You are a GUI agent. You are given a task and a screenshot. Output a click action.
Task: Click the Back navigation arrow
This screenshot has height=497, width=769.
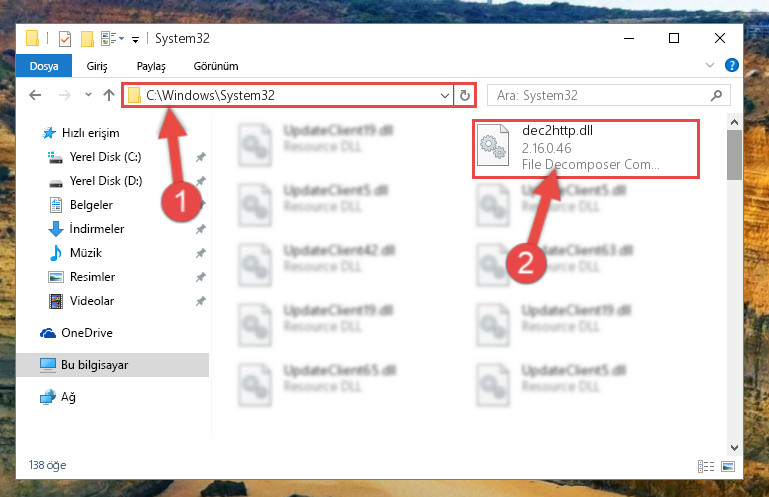click(35, 95)
